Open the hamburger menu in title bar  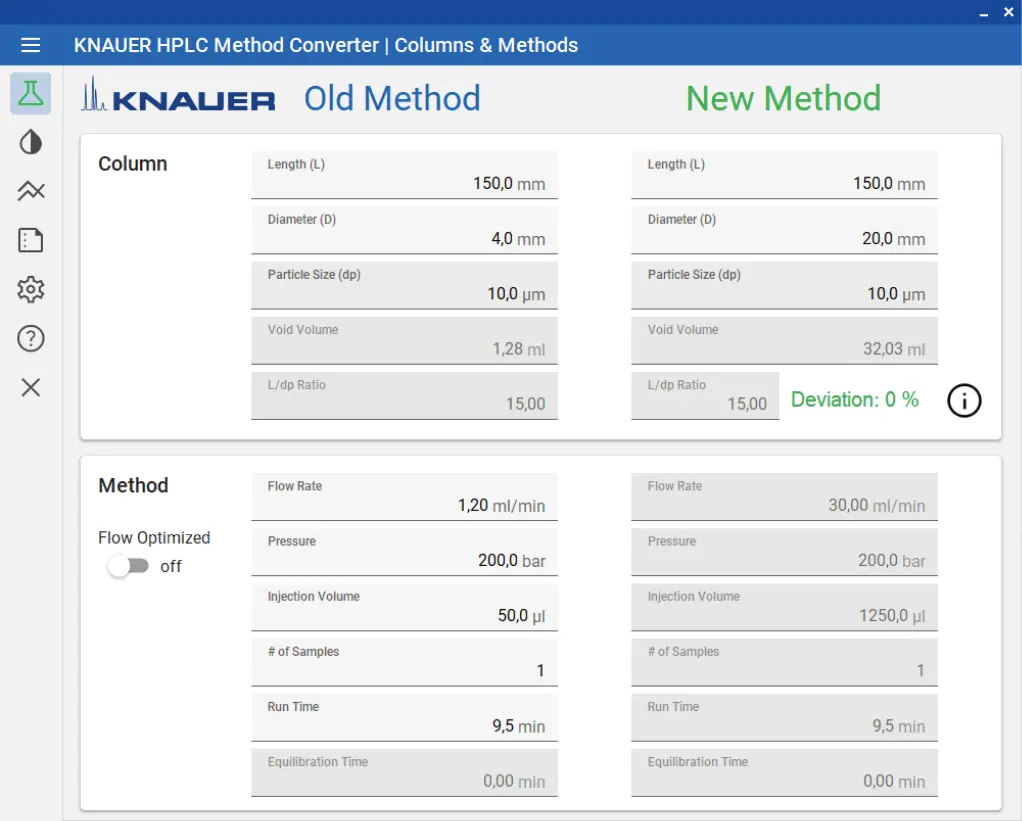point(30,44)
